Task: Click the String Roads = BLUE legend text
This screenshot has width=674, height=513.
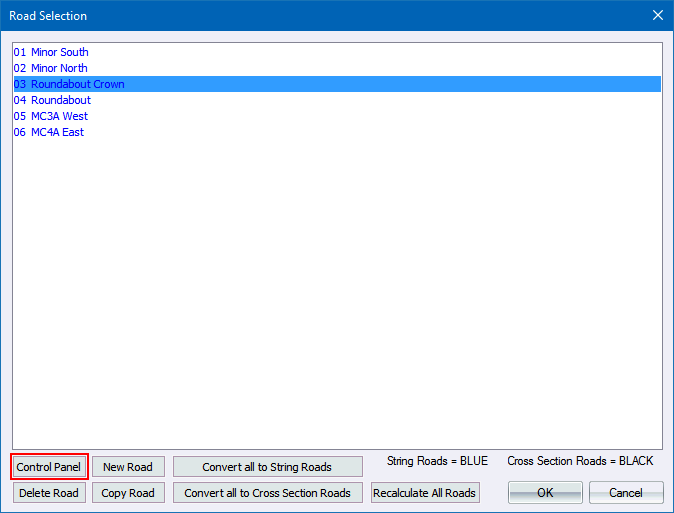Action: pos(437,461)
